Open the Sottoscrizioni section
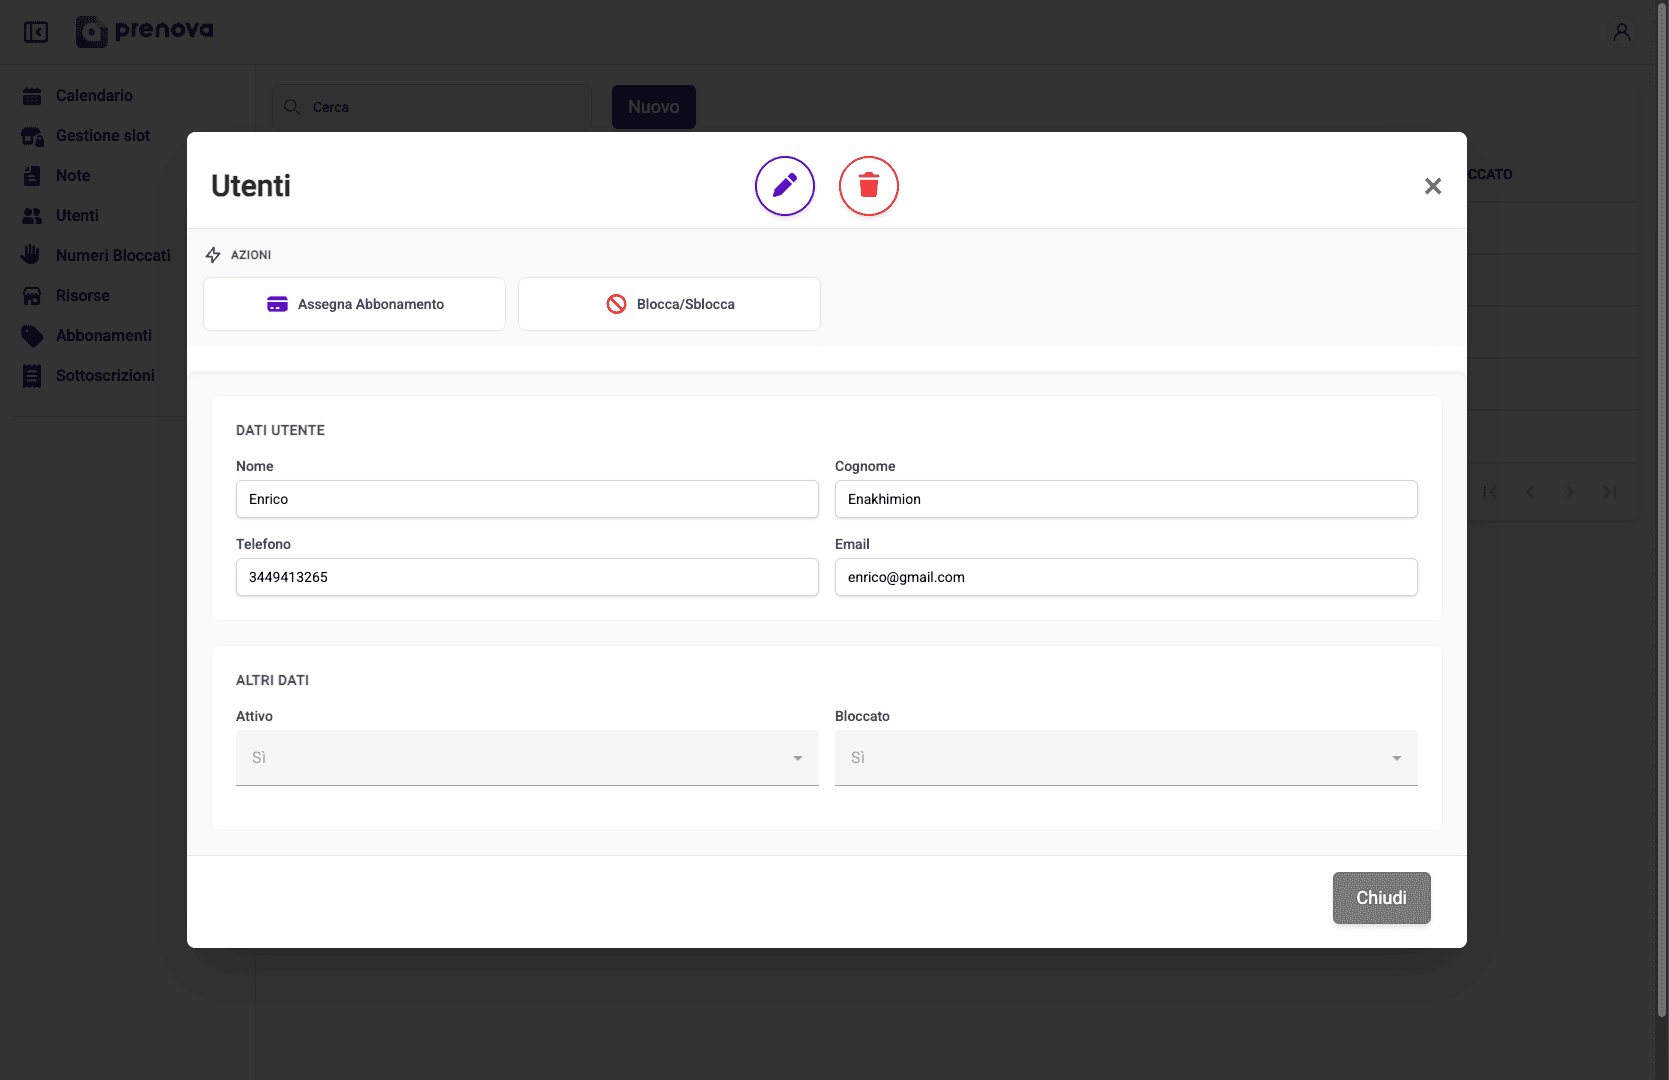1669x1080 pixels. [x=33, y=375]
